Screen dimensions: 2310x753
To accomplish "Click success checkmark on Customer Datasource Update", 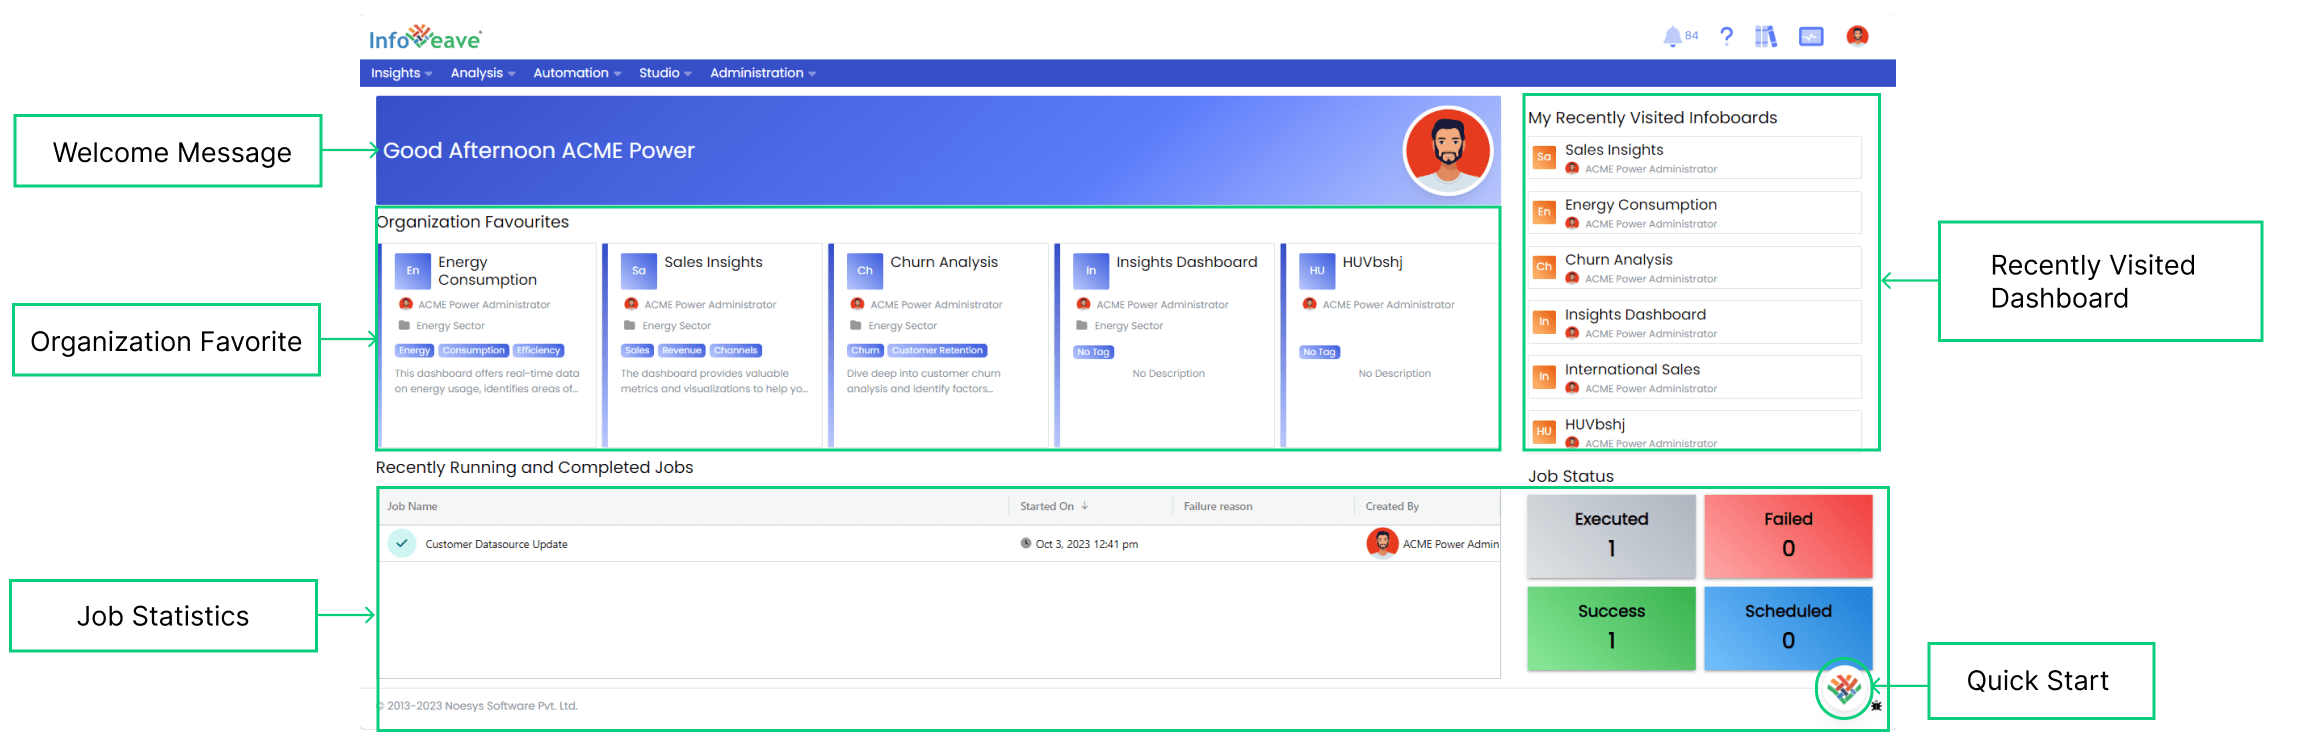I will 402,544.
